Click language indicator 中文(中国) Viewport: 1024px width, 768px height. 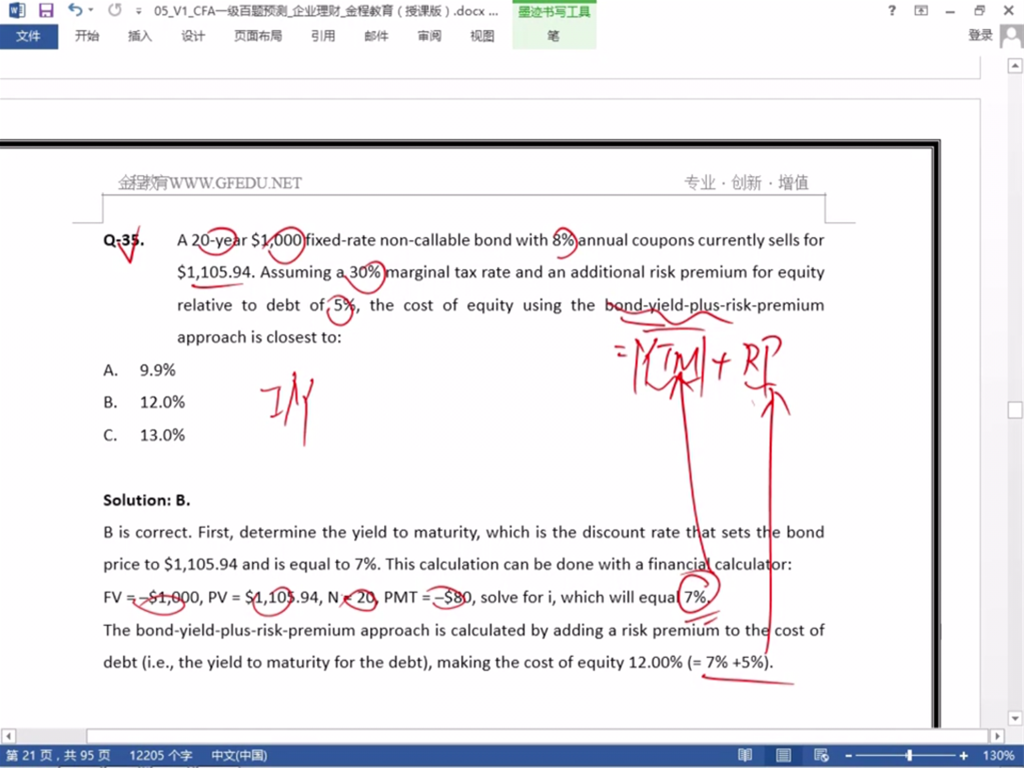tap(239, 756)
